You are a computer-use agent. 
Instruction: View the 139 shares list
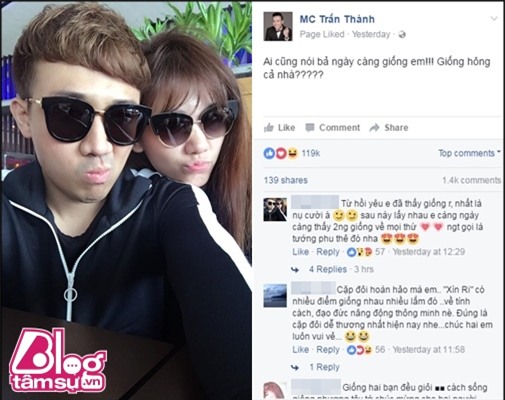[286, 180]
